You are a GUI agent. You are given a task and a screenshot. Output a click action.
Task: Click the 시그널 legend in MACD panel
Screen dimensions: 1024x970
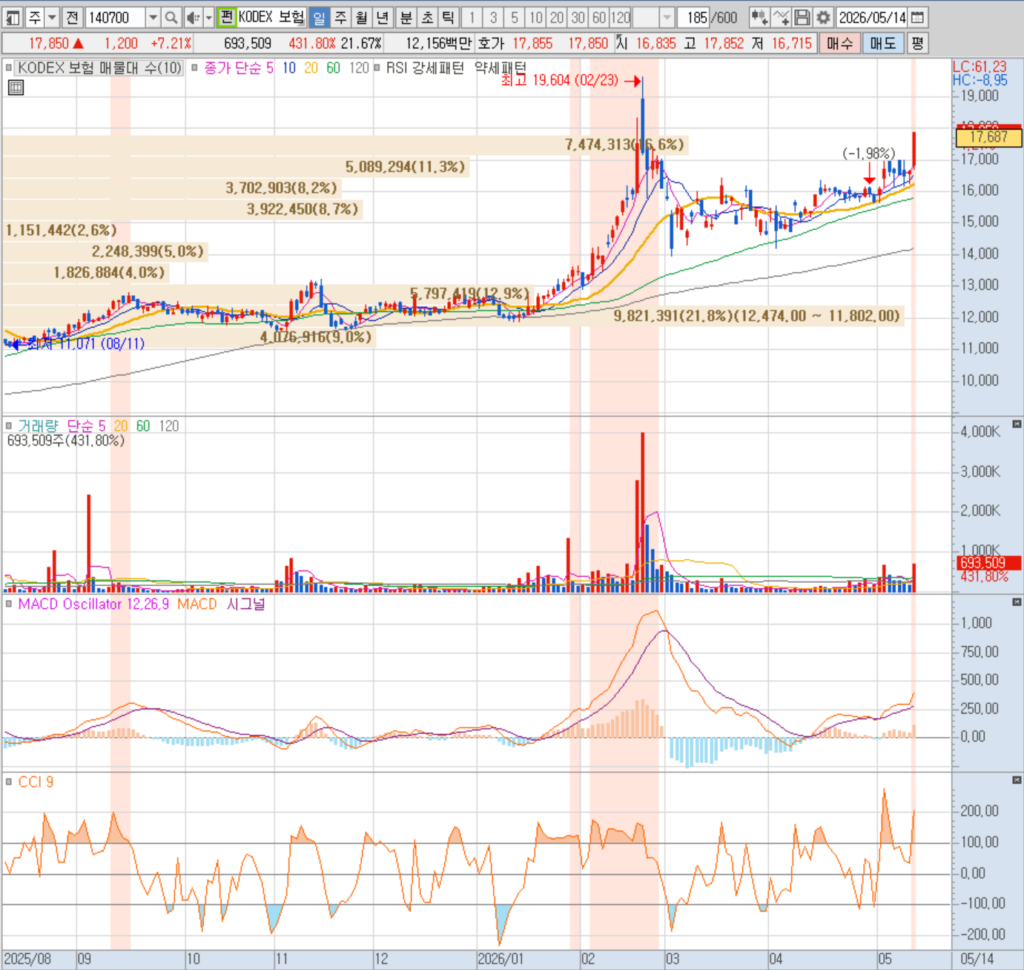point(246,604)
